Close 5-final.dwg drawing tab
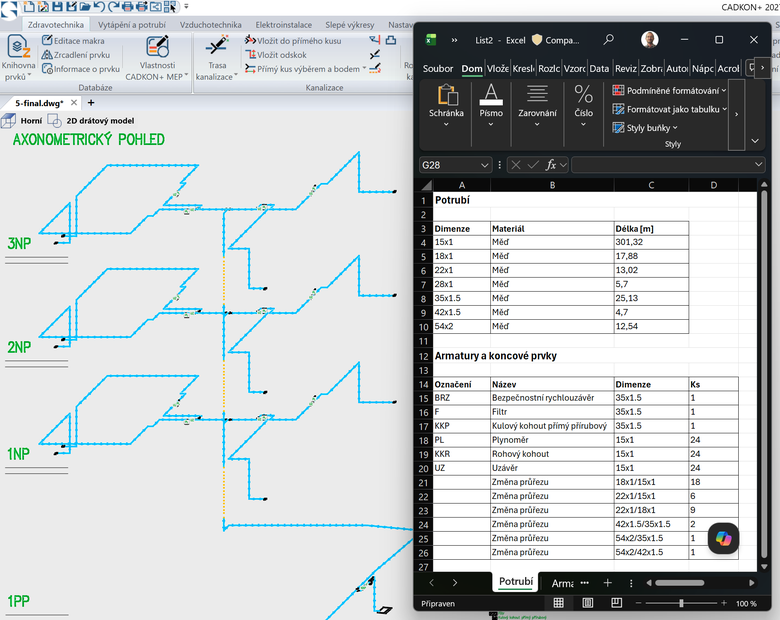 tap(74, 103)
